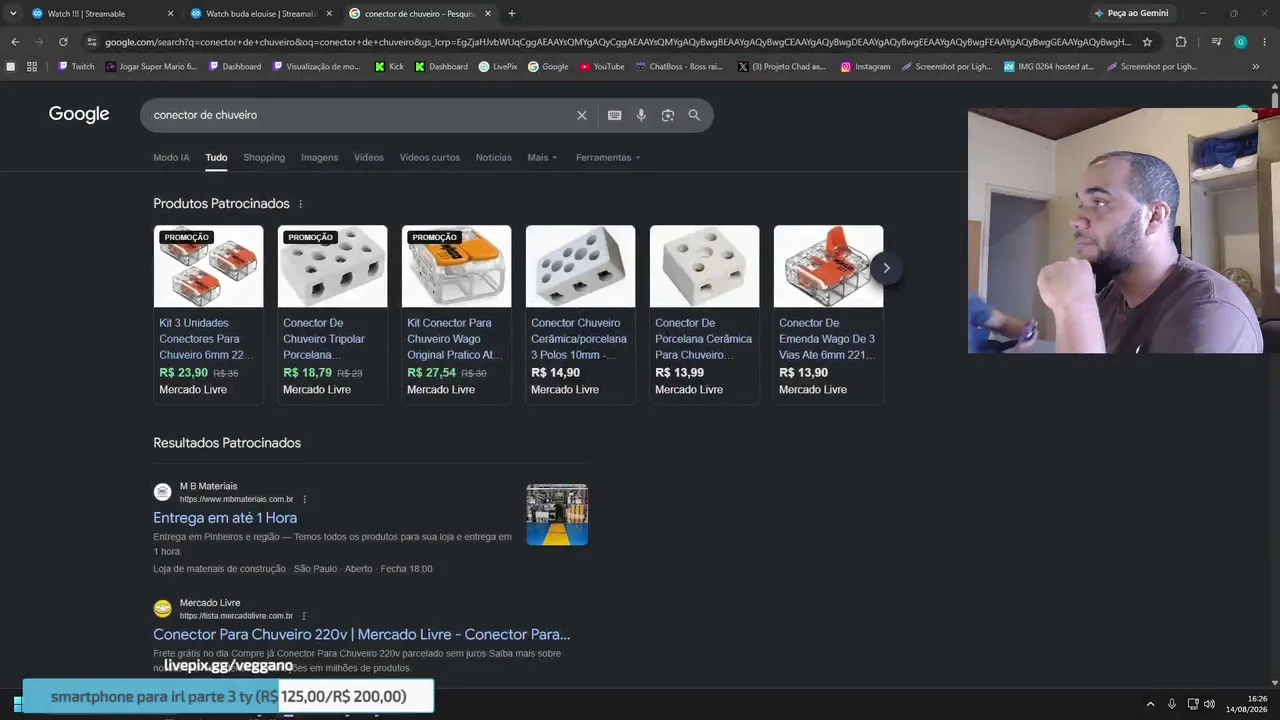Open options menu for M B Materiais ad
The height and width of the screenshot is (720, 1280).
point(304,499)
